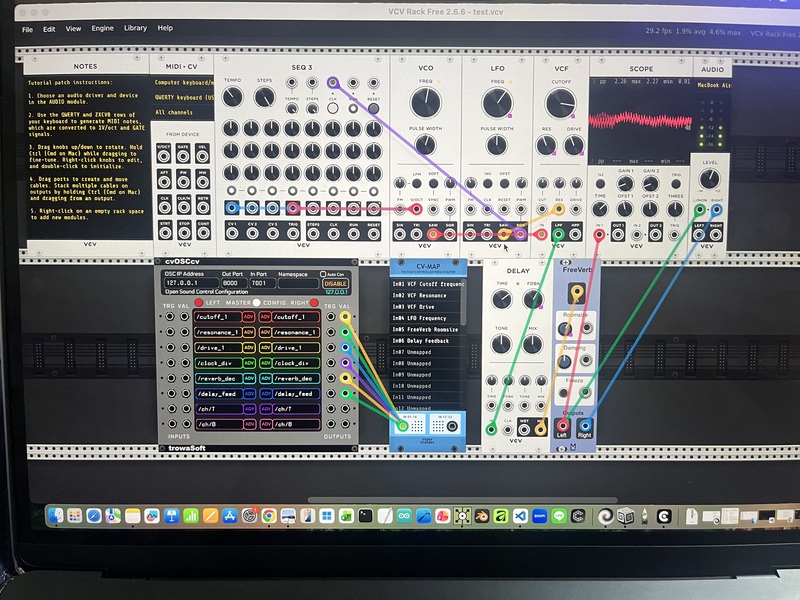Click the OSC IP Address field
The width and height of the screenshot is (800, 600).
pyautogui.click(x=191, y=283)
